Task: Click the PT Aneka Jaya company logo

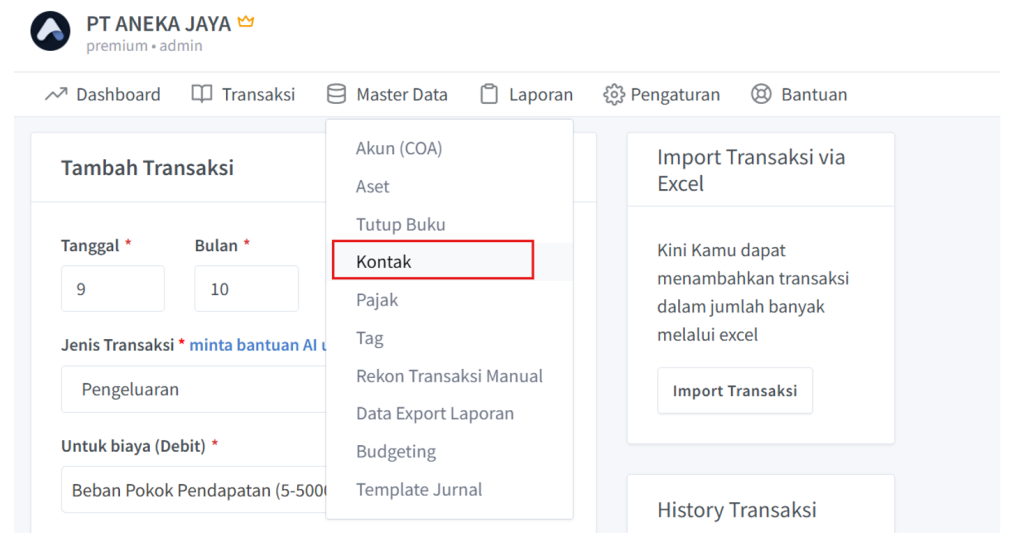Action: (x=50, y=32)
